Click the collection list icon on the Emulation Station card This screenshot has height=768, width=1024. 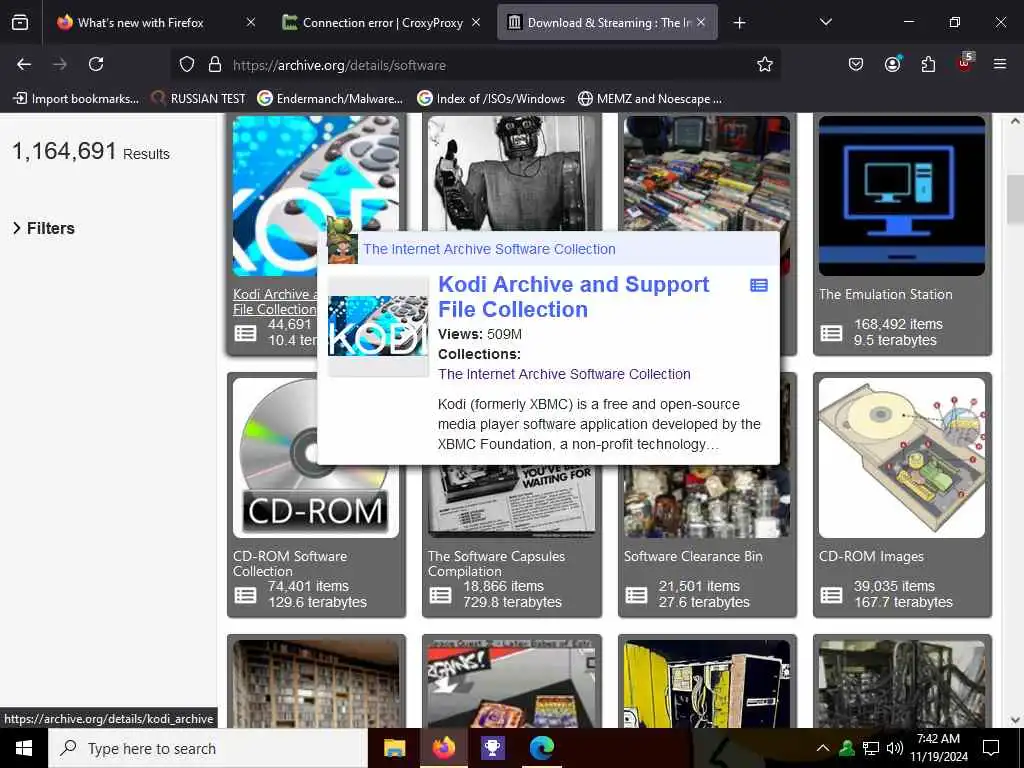[x=831, y=333]
